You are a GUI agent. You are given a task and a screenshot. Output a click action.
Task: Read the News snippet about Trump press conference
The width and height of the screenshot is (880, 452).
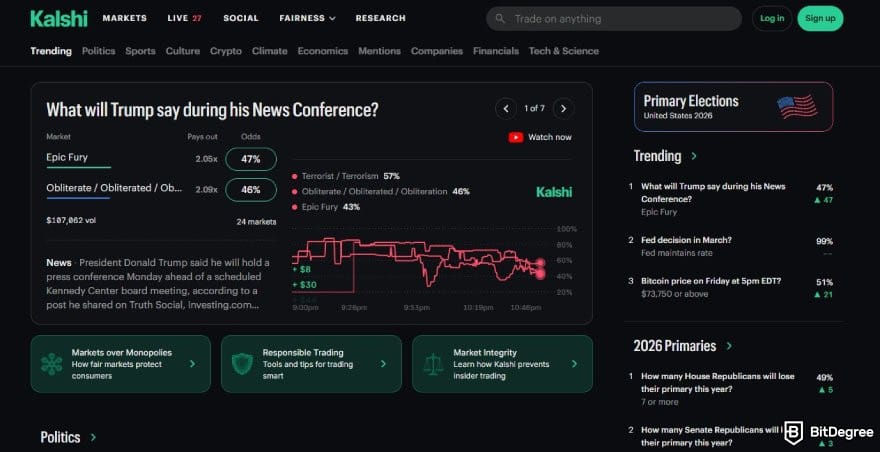[158, 284]
